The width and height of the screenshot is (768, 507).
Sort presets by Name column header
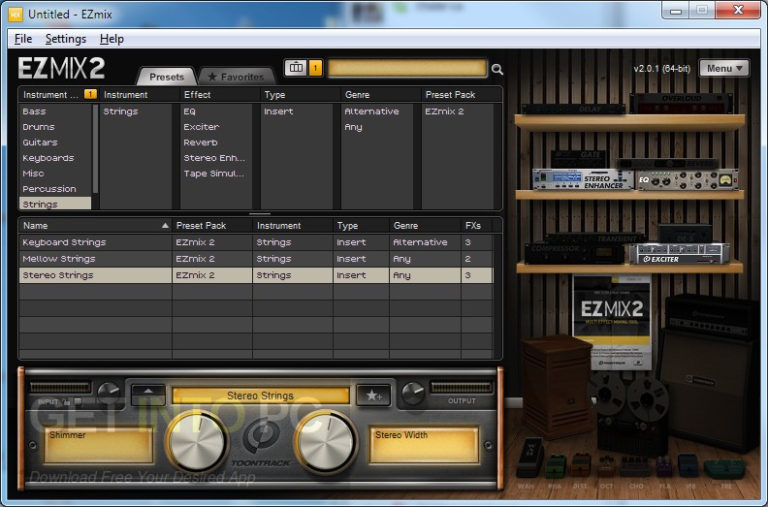[x=94, y=226]
